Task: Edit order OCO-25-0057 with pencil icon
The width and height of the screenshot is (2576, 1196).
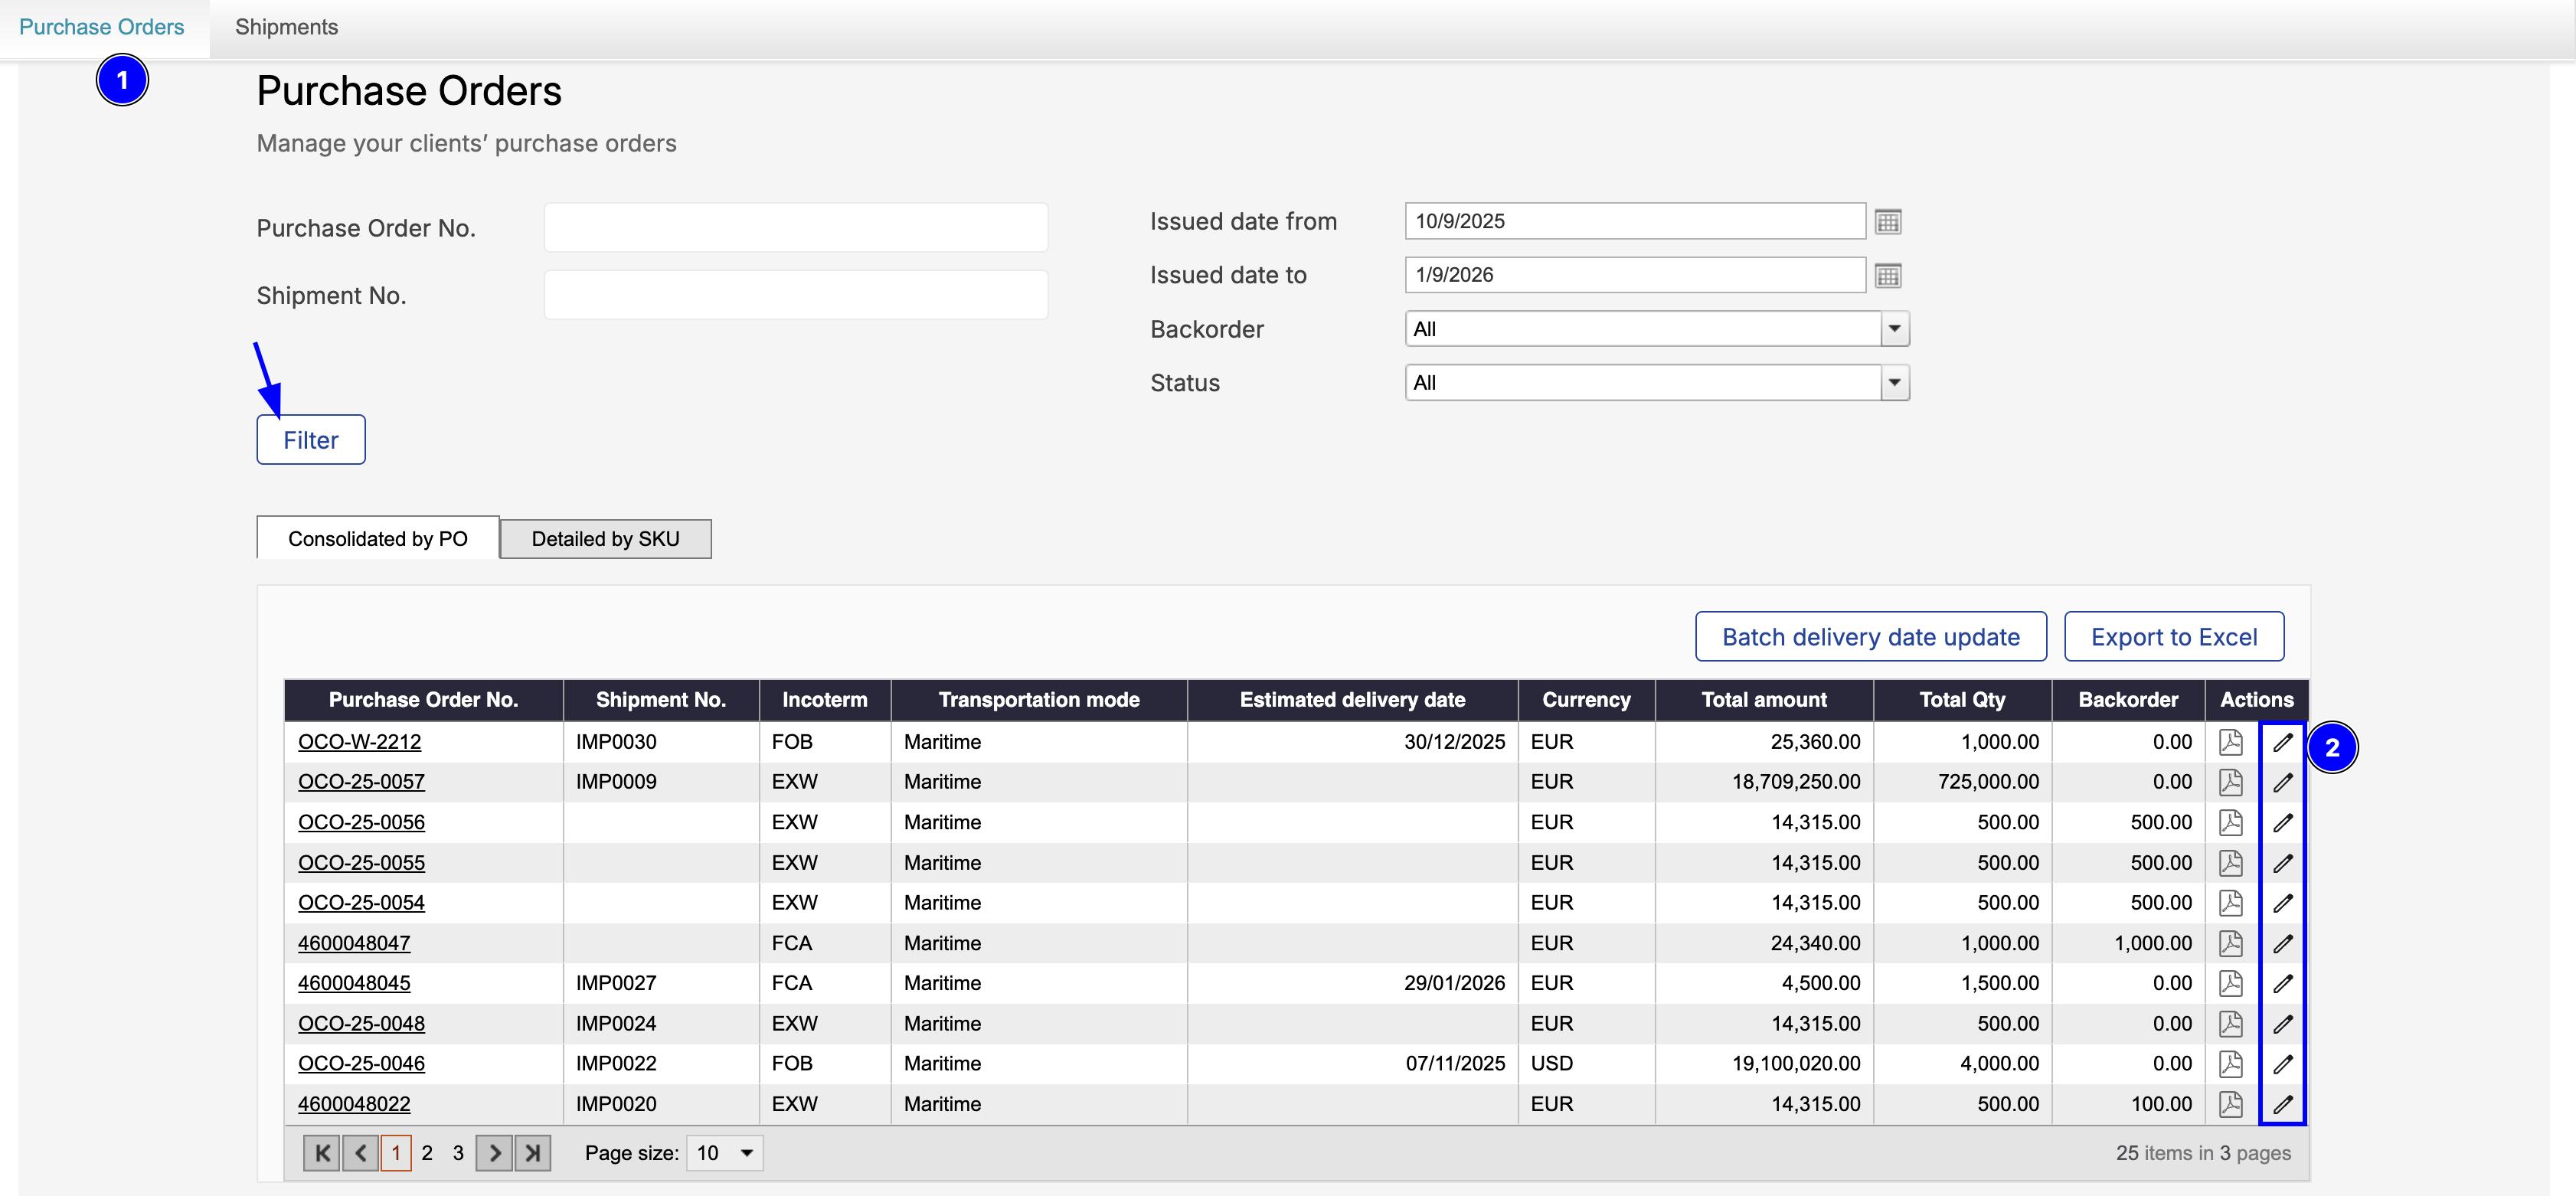Action: [2282, 783]
